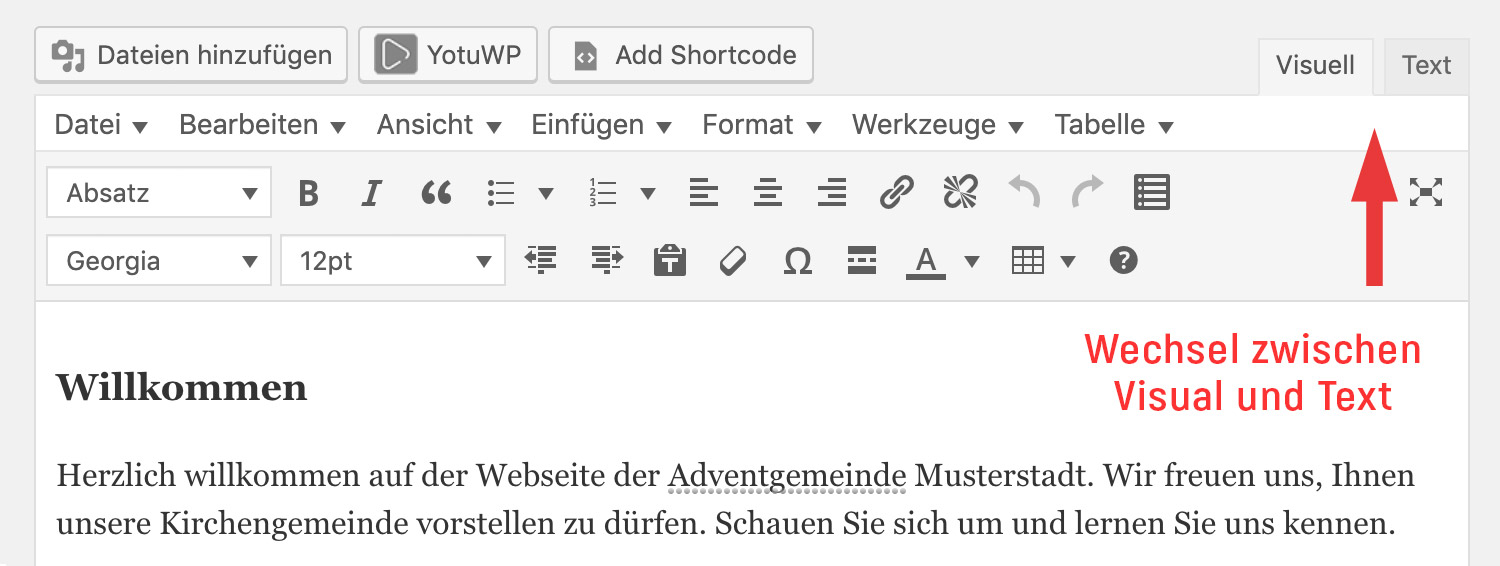Remove link with unlink icon
1500x566 pixels.
click(960, 192)
